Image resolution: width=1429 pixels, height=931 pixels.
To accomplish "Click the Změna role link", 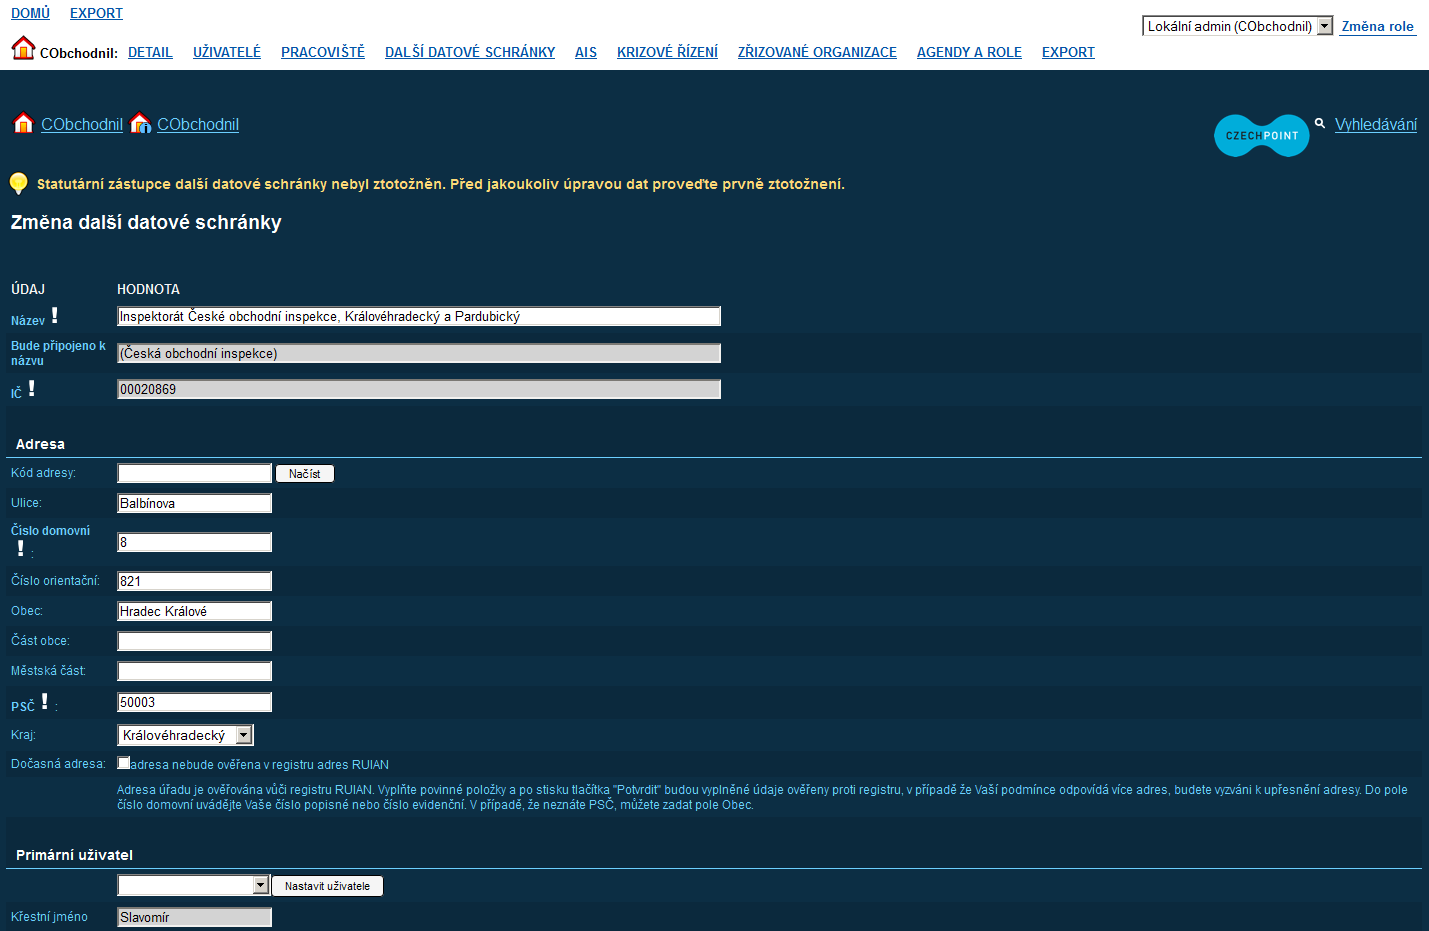I will point(1378,26).
